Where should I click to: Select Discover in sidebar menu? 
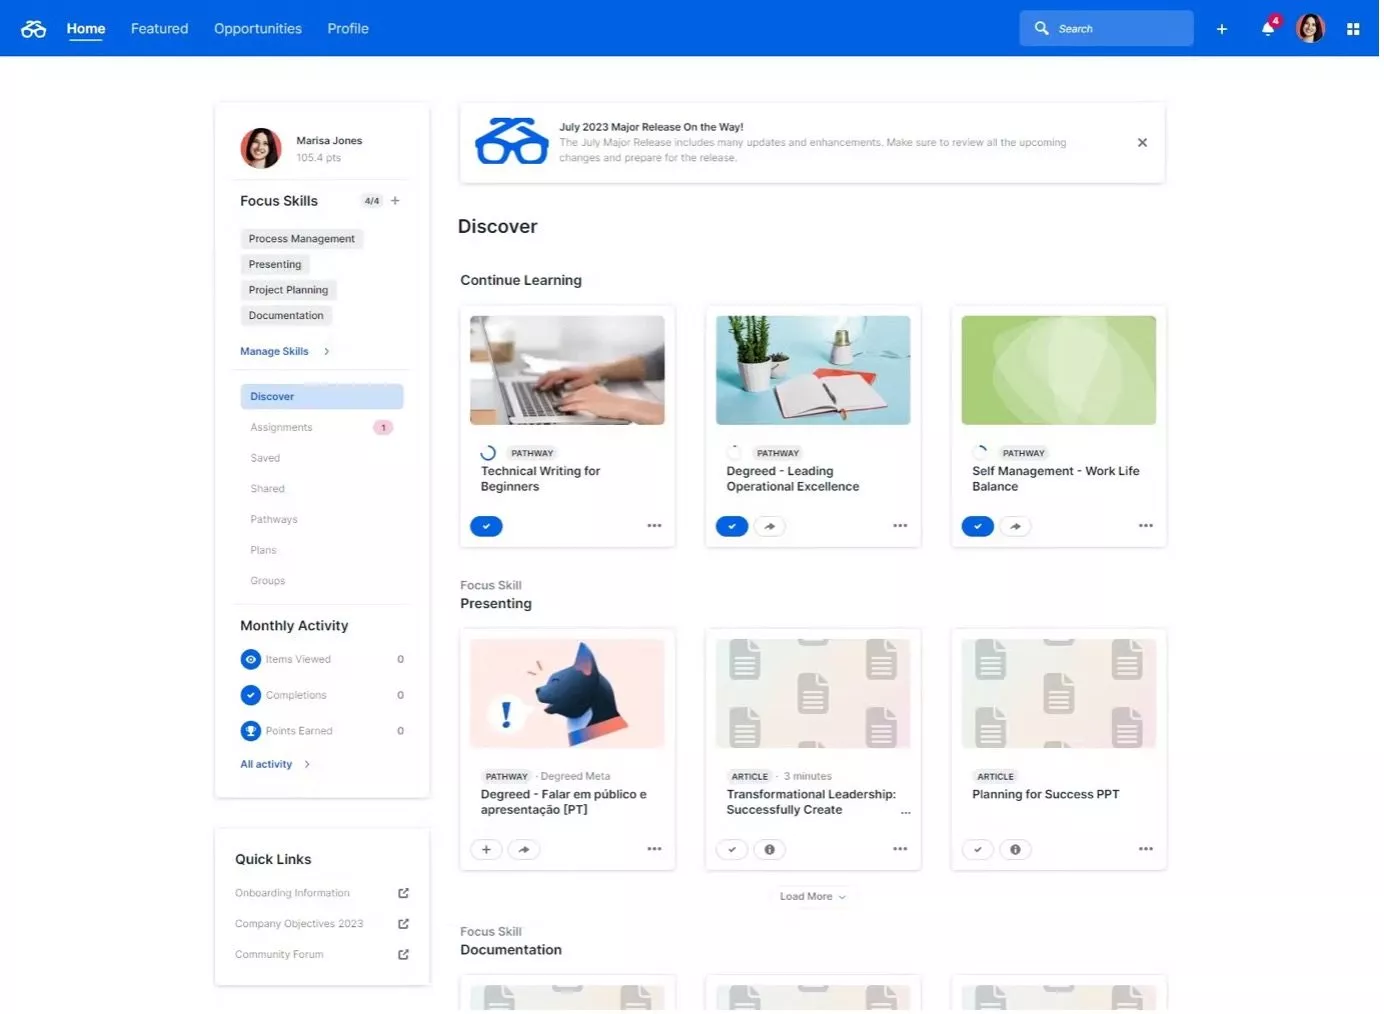point(323,398)
